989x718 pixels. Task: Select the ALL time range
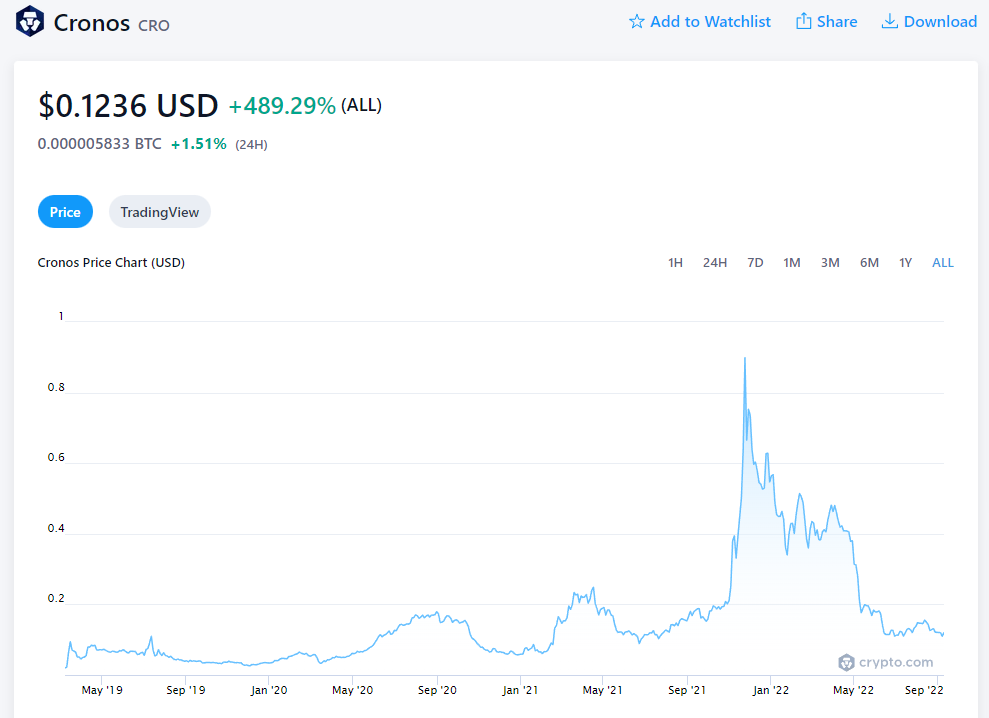pos(942,263)
